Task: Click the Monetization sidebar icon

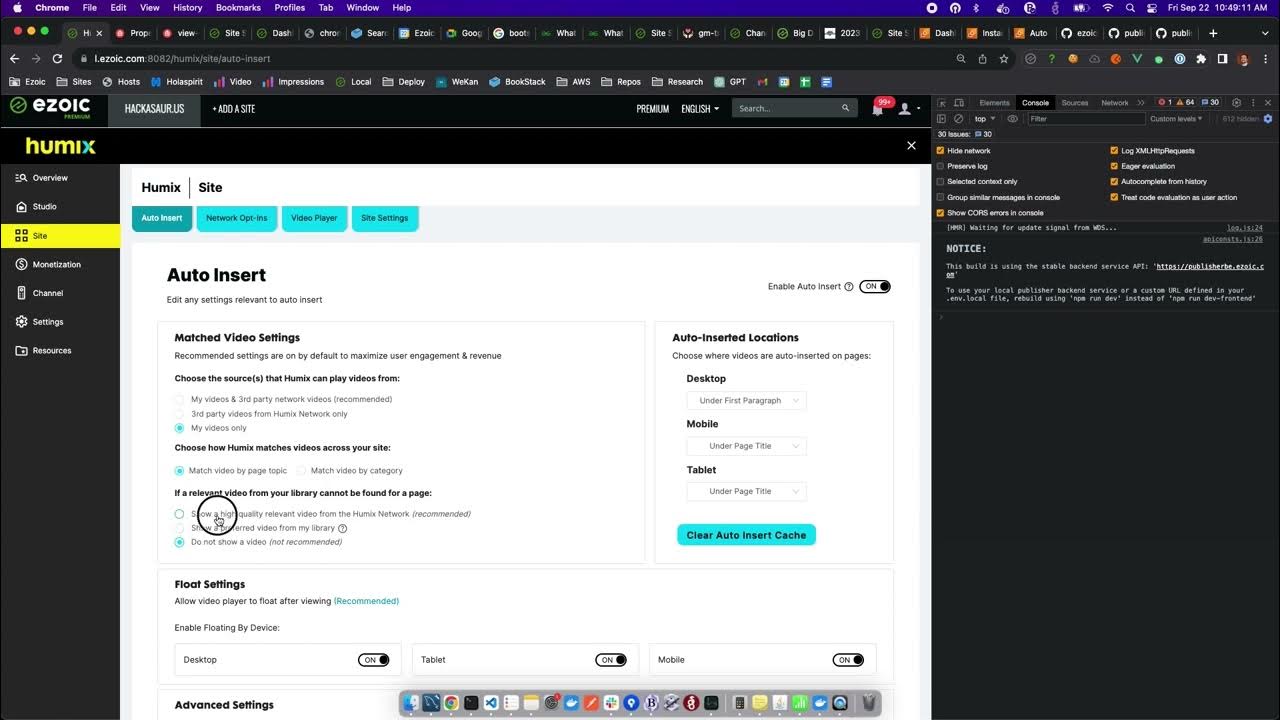Action: (x=22, y=265)
